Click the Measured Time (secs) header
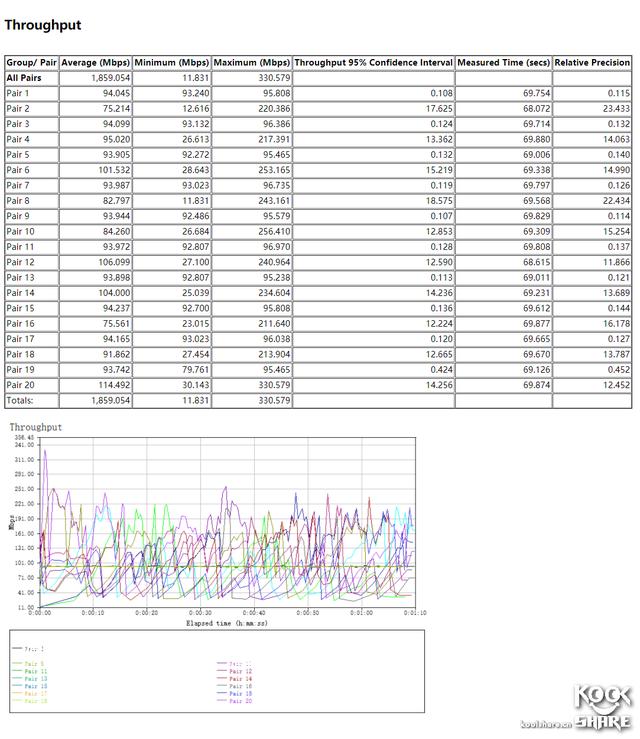Viewport: 640px width, 739px height. [x=503, y=63]
